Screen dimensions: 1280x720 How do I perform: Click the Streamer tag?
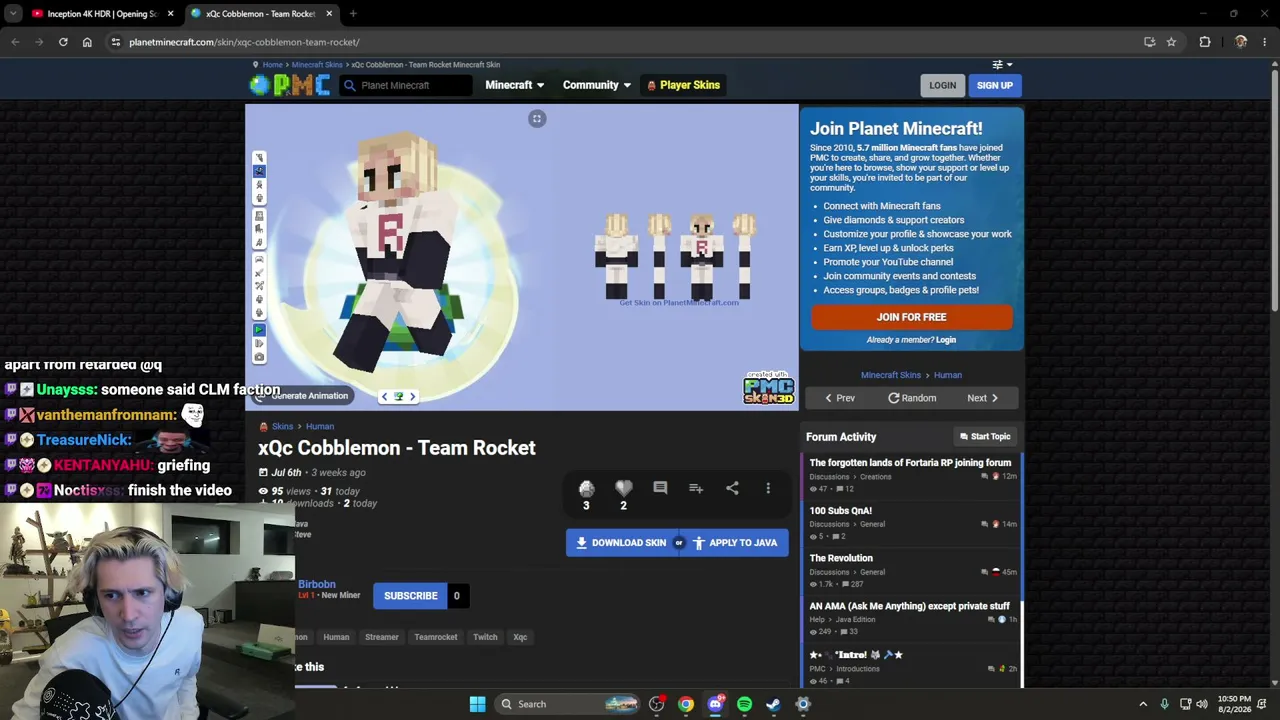(x=381, y=637)
